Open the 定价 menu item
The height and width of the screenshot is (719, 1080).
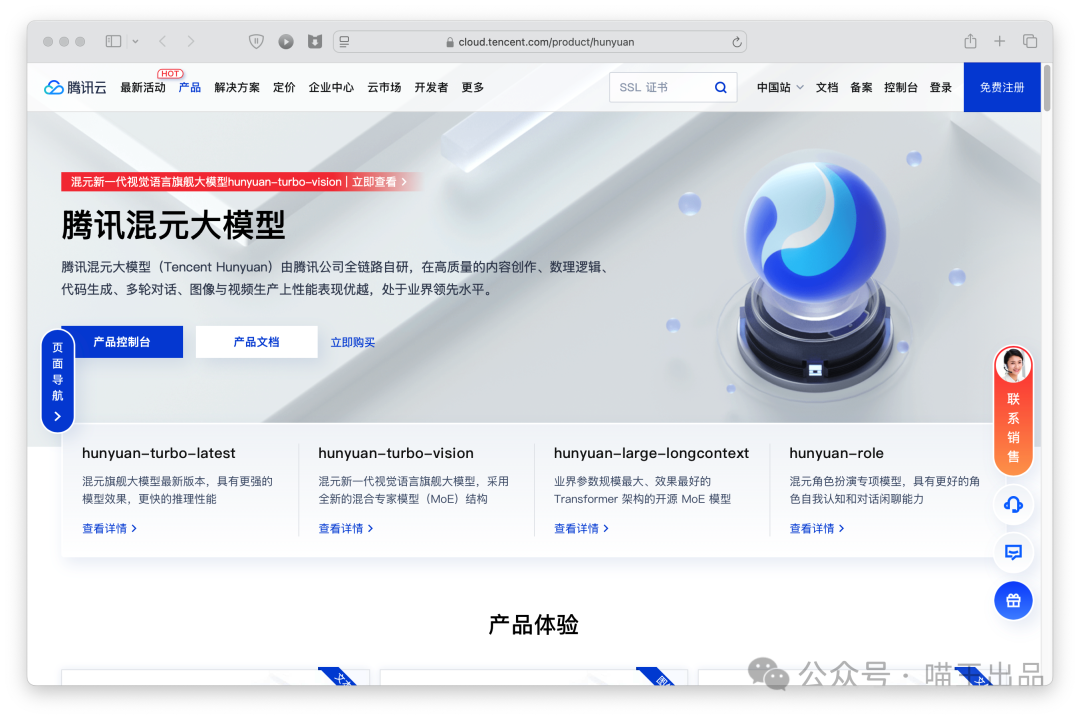point(284,87)
